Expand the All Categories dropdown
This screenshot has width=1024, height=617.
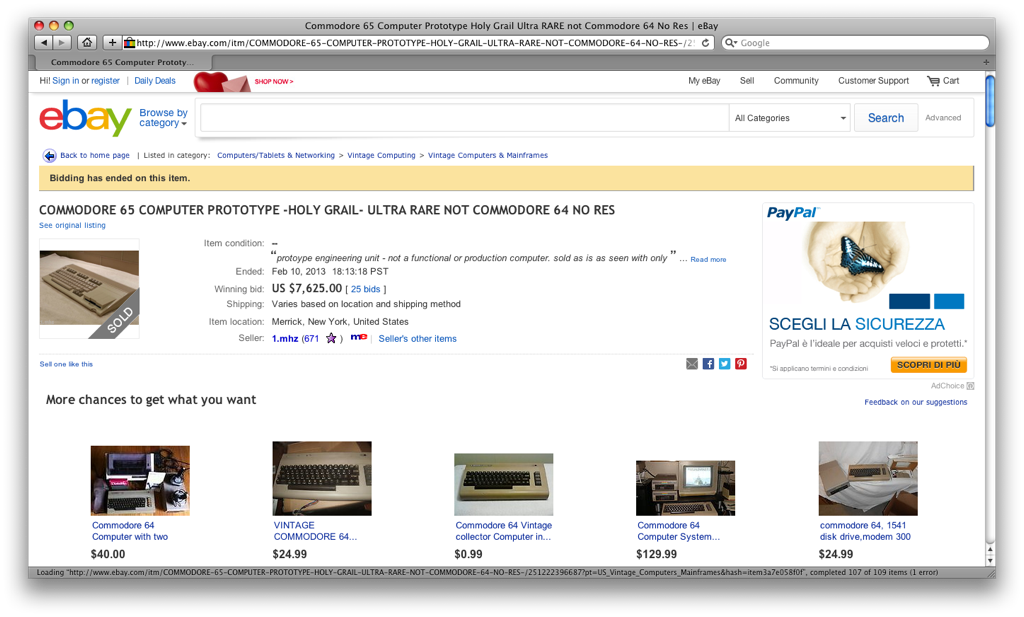790,118
